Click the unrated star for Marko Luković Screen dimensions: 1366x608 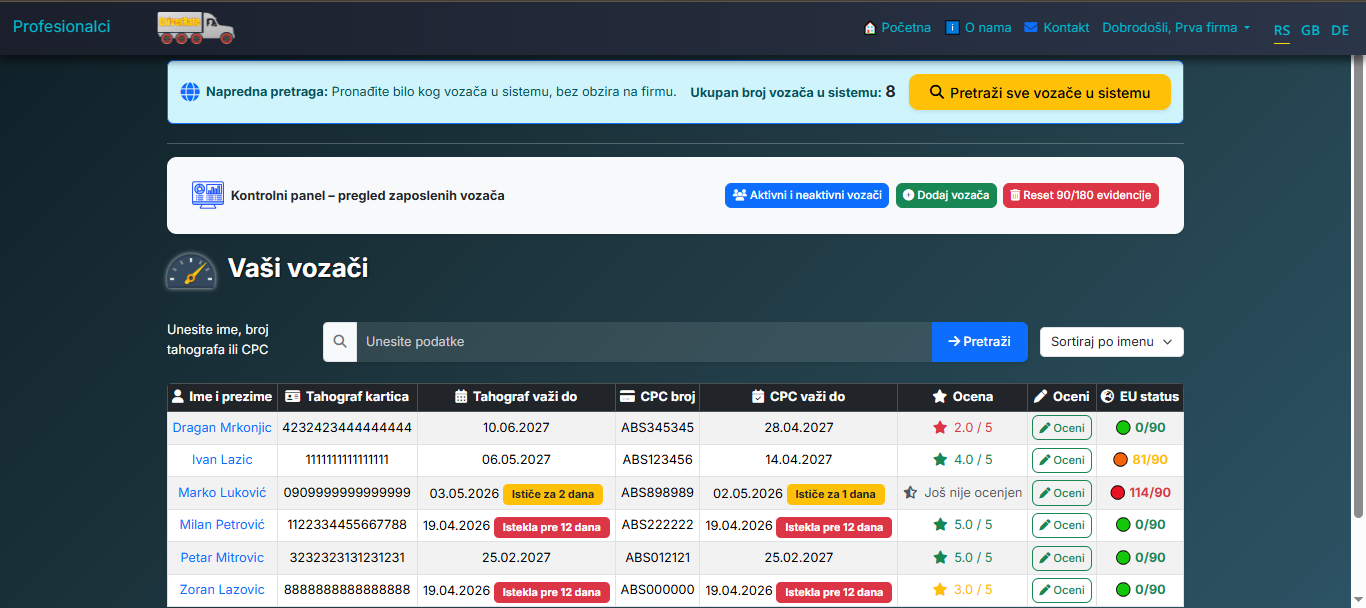910,493
